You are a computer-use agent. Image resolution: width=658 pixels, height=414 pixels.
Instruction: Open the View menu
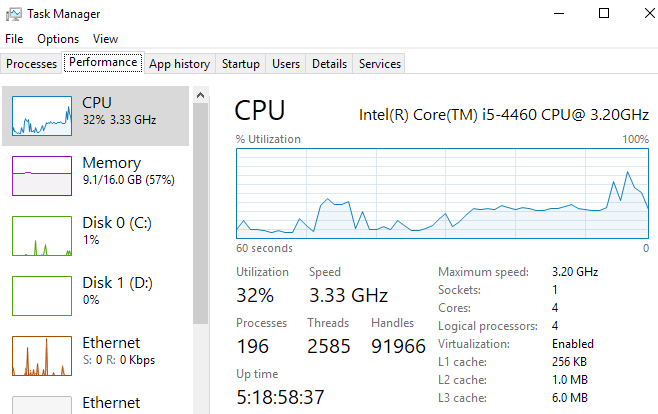[105, 39]
